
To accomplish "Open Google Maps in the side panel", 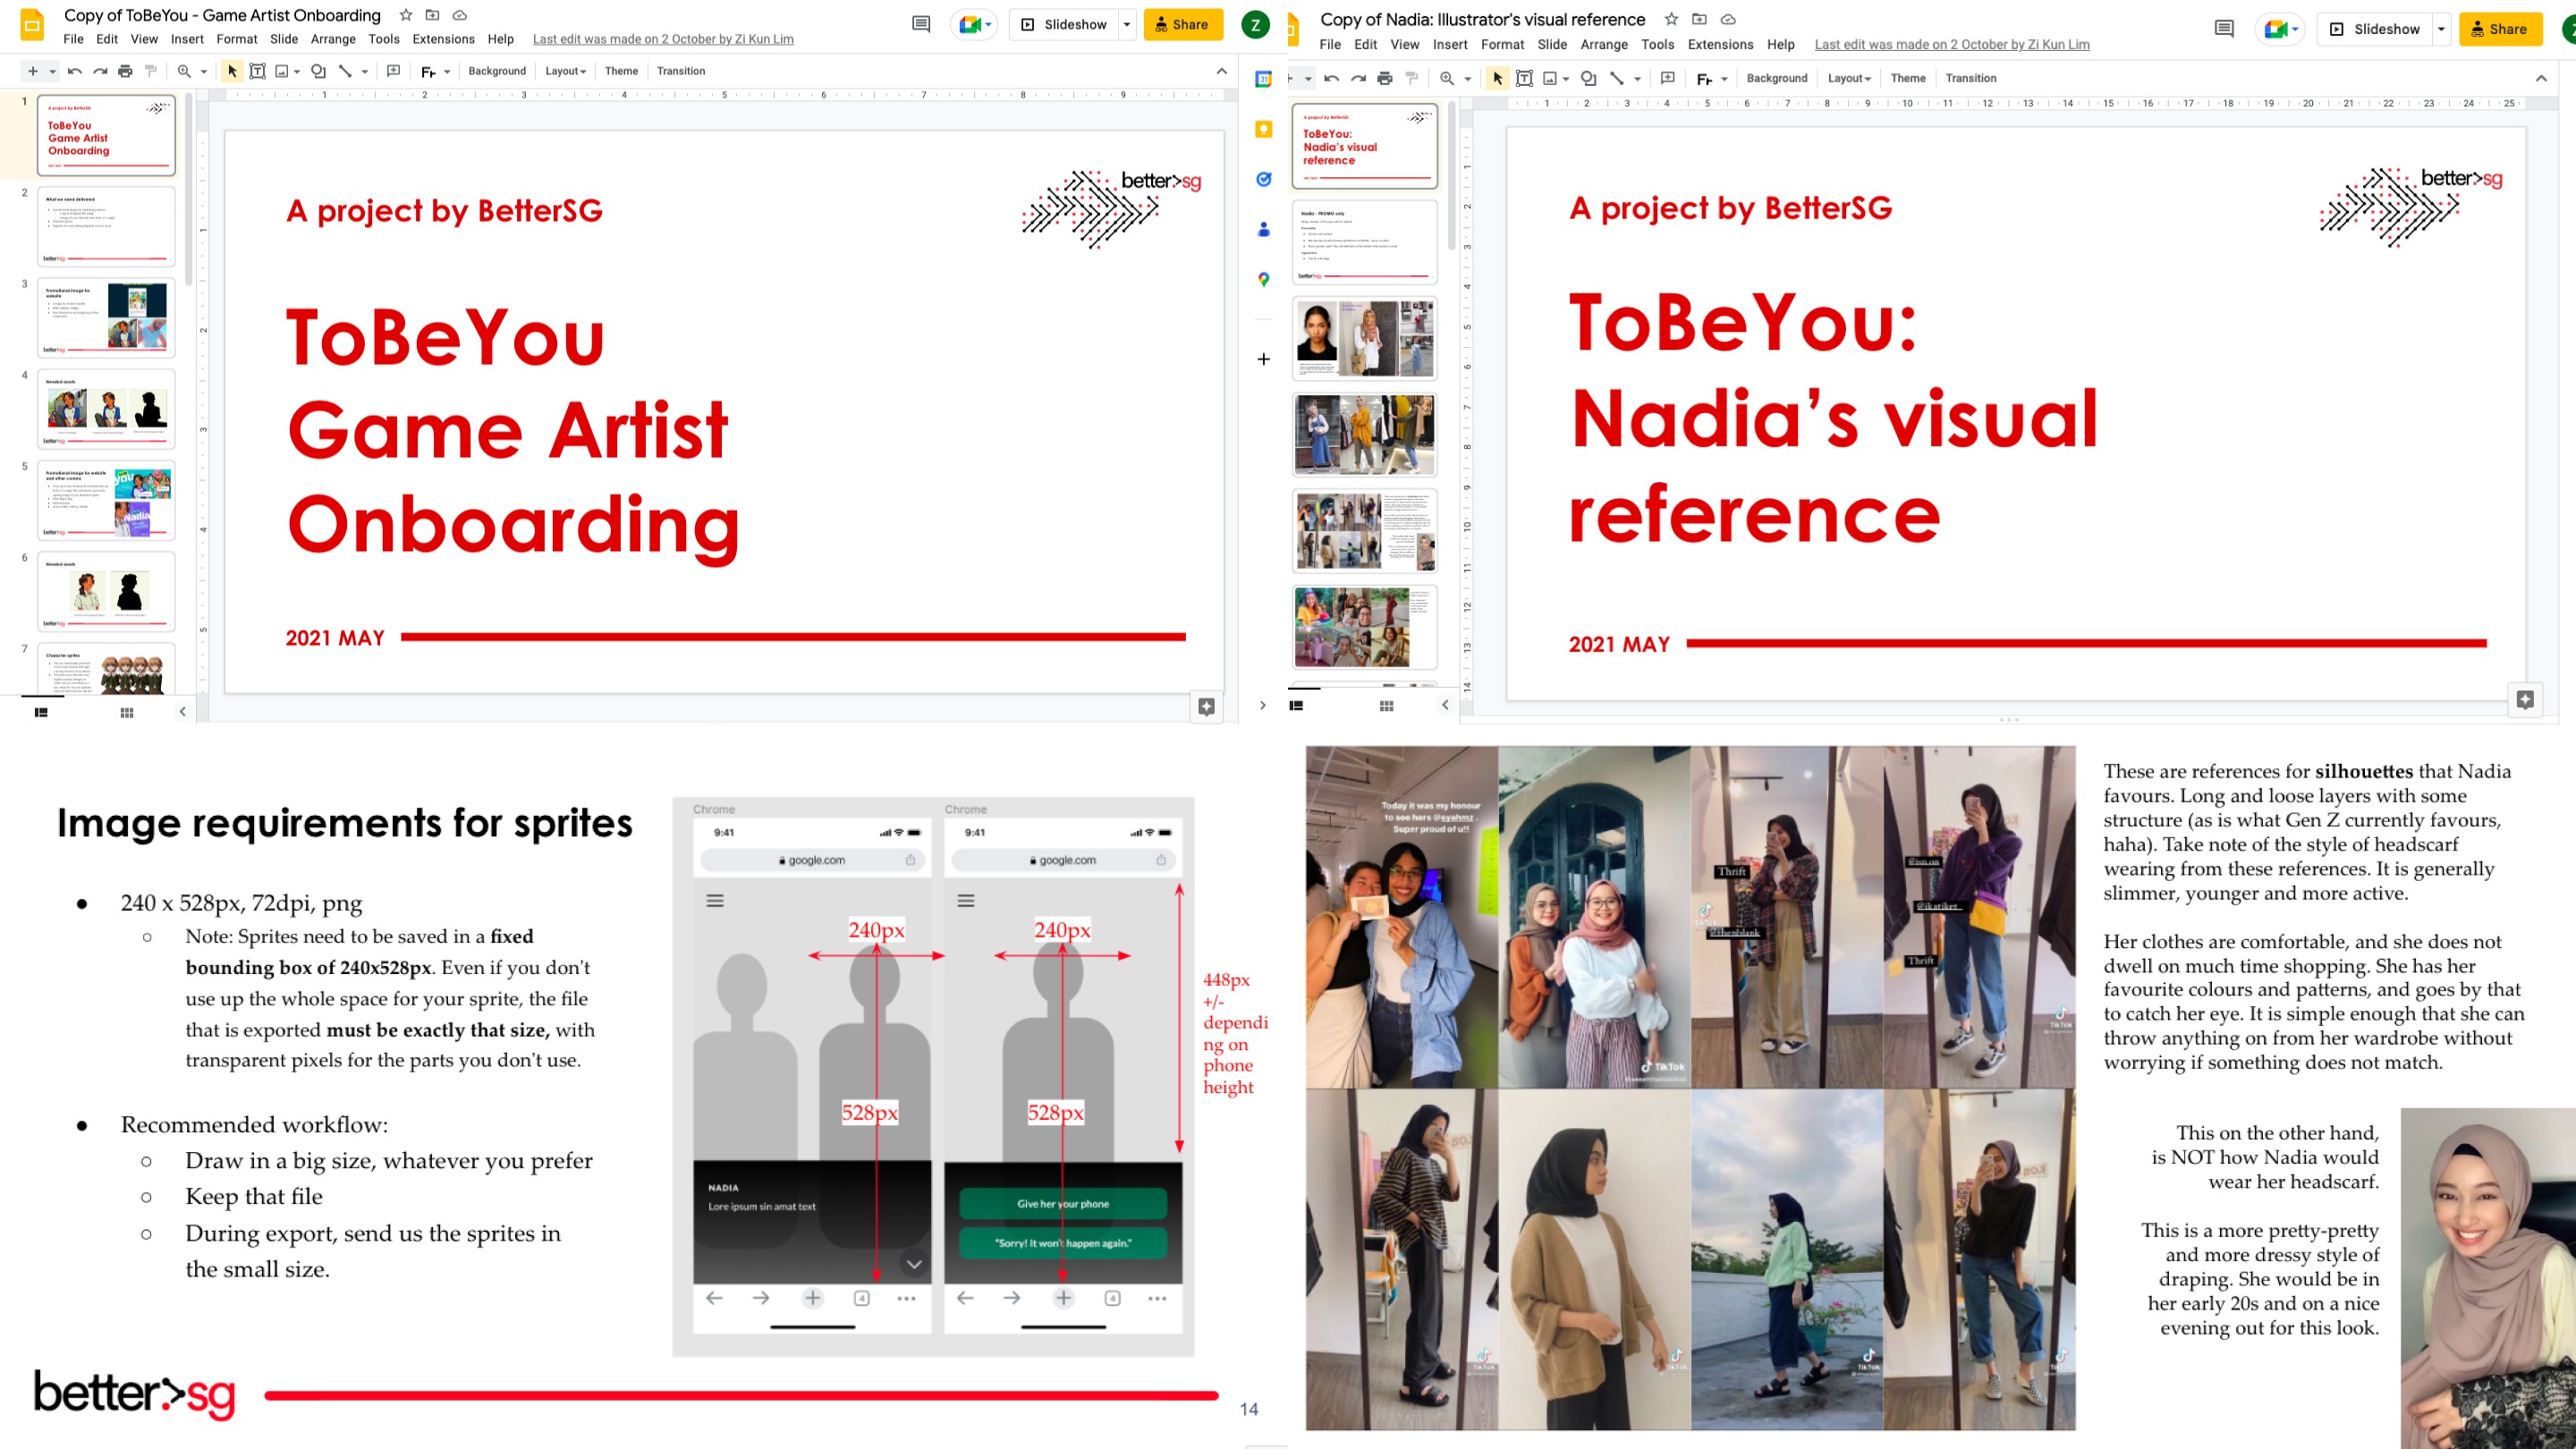I will click(x=1264, y=279).
